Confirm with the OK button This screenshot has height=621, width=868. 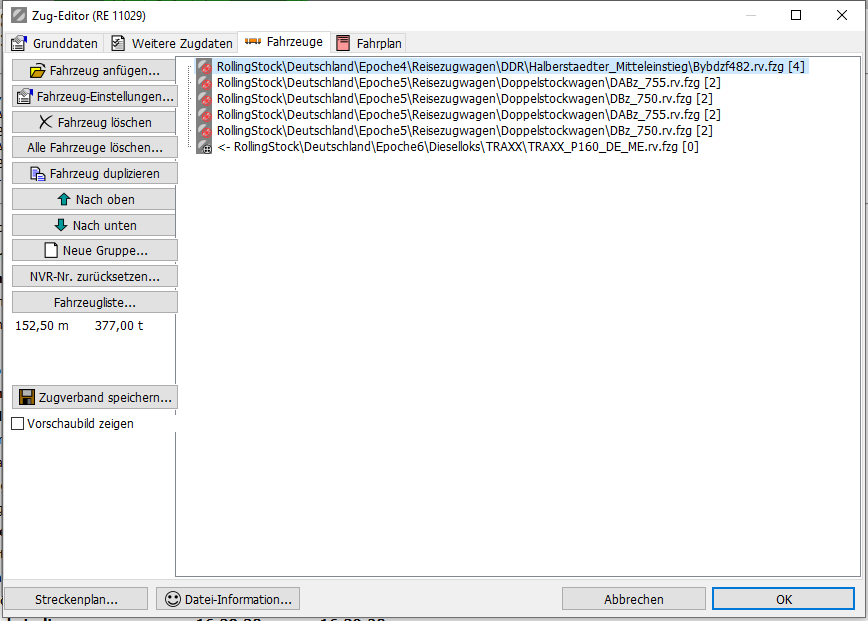point(783,599)
